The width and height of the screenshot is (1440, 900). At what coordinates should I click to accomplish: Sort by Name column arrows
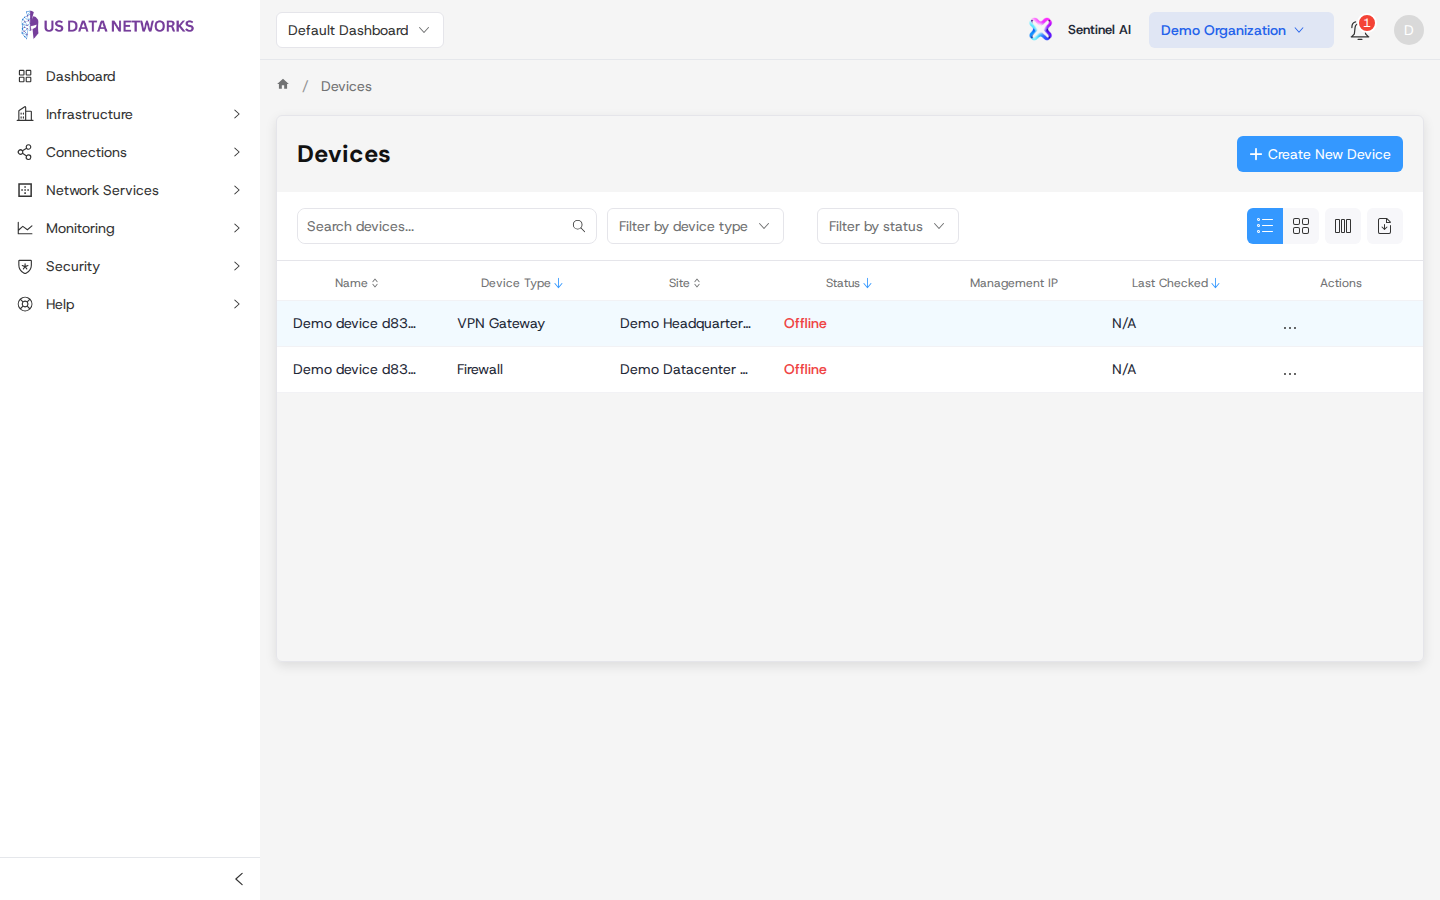pos(375,283)
